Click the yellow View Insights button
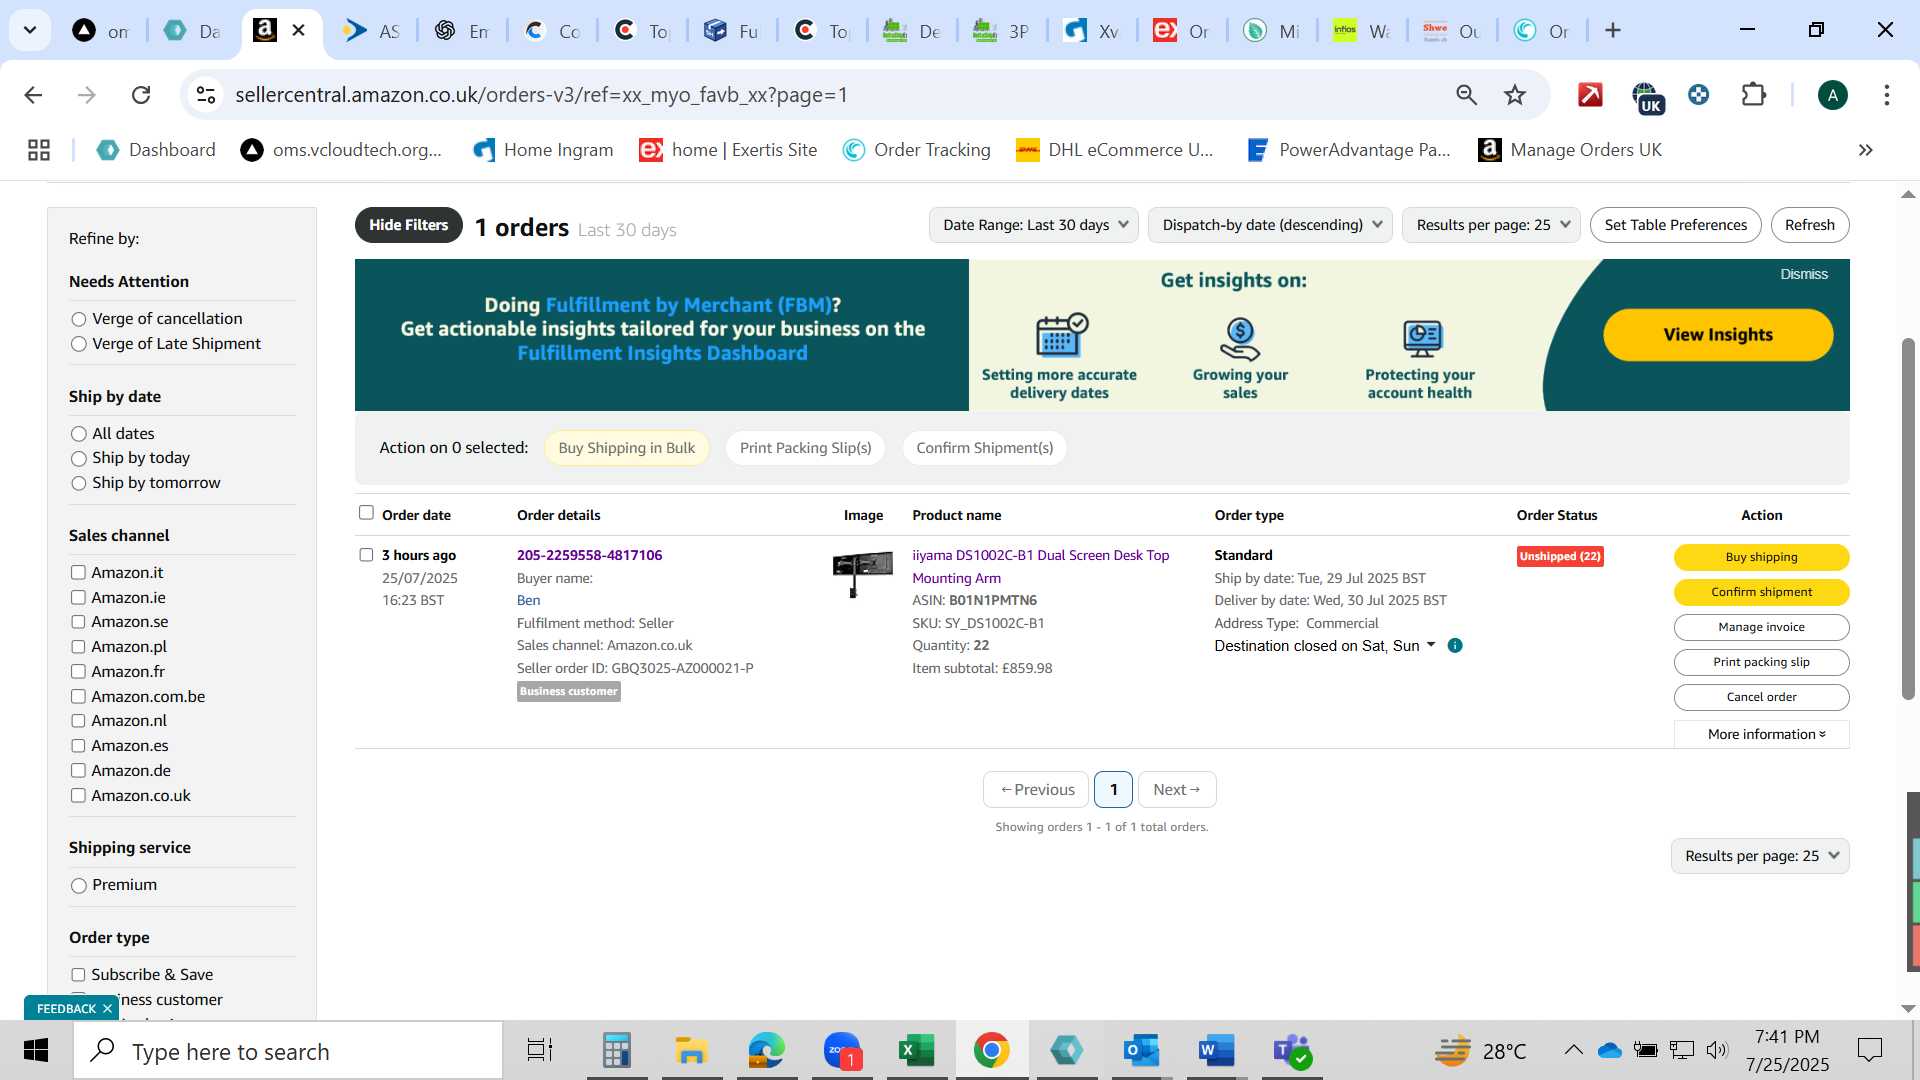Viewport: 1920px width, 1080px height. [x=1718, y=335]
